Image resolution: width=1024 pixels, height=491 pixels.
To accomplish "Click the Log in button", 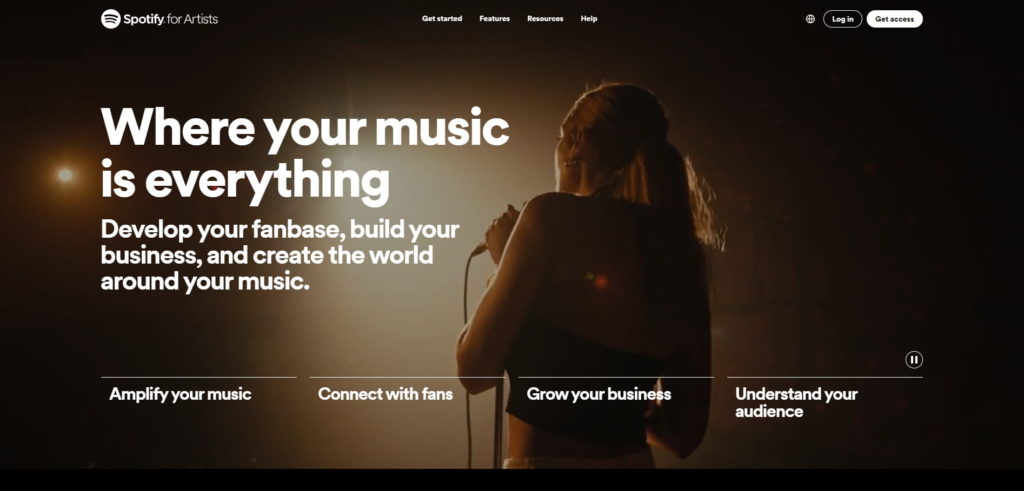I will (x=842, y=19).
